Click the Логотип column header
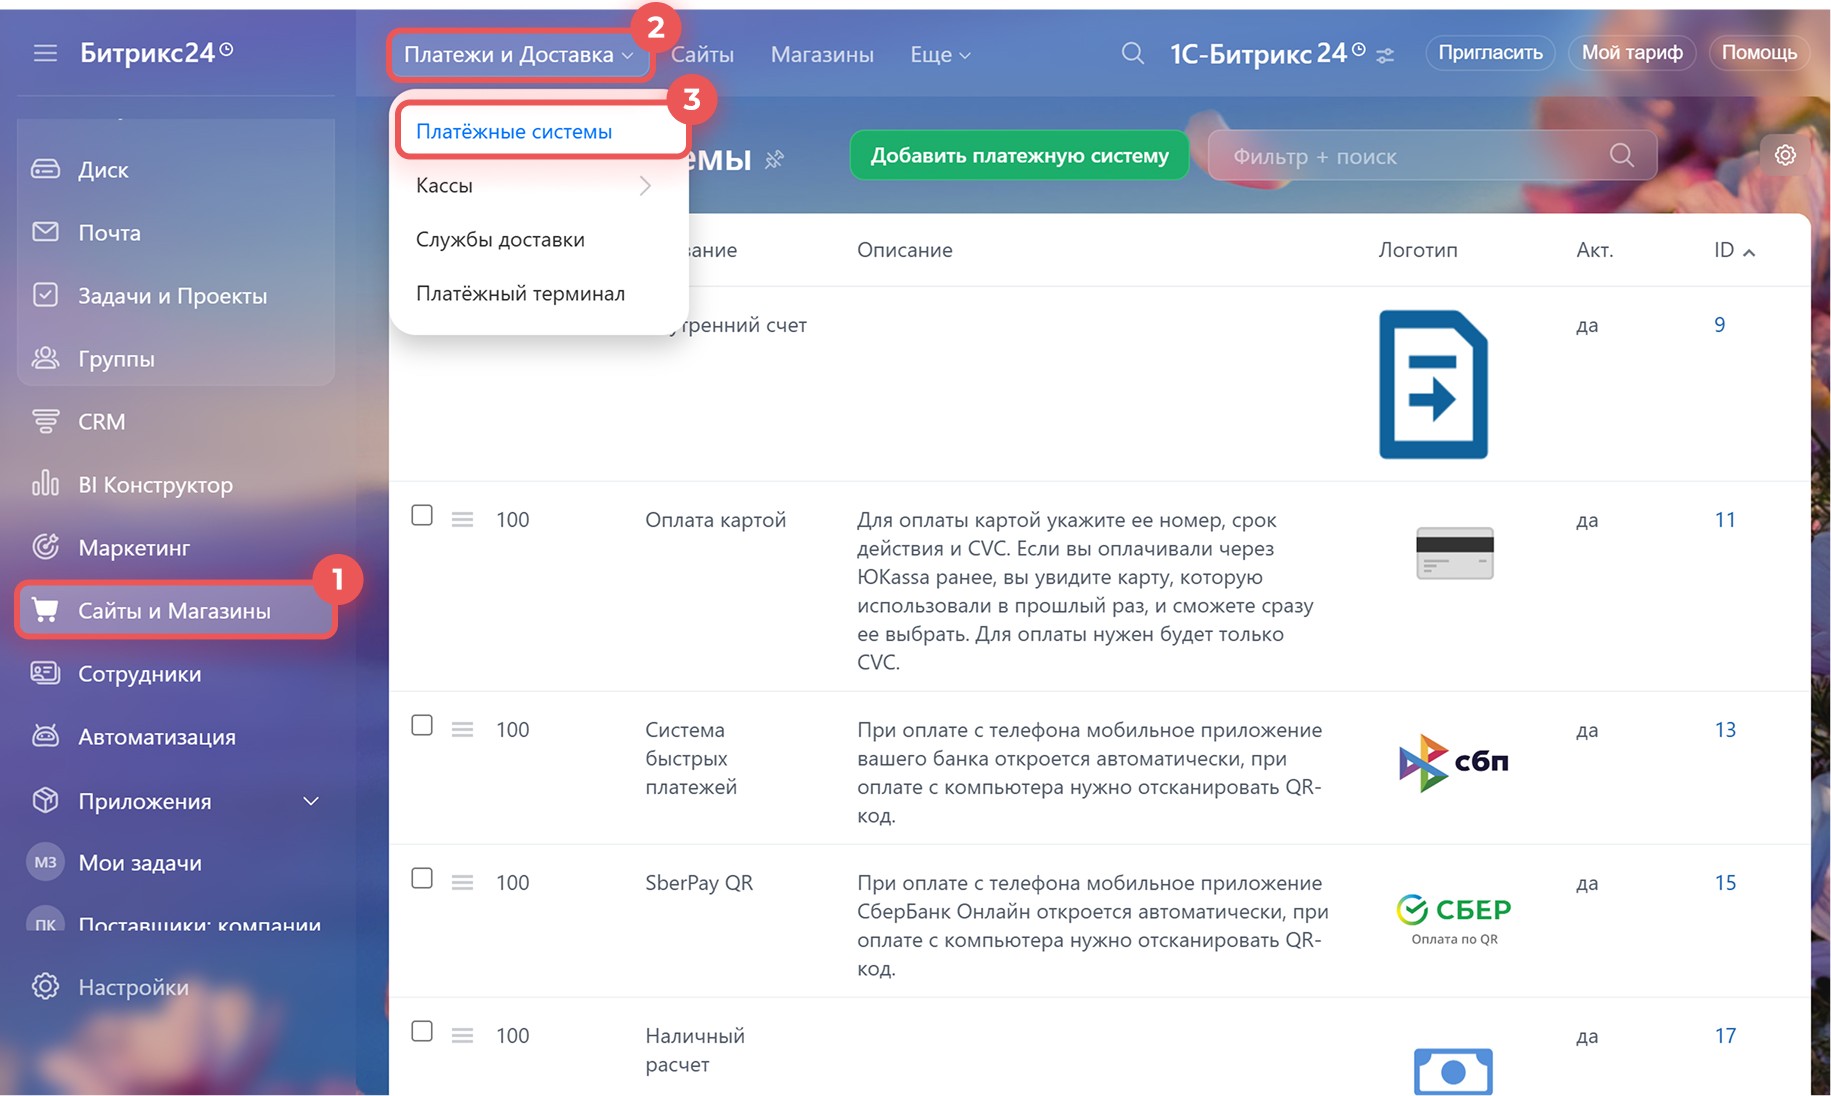Viewport: 1831px width, 1096px height. (x=1417, y=250)
